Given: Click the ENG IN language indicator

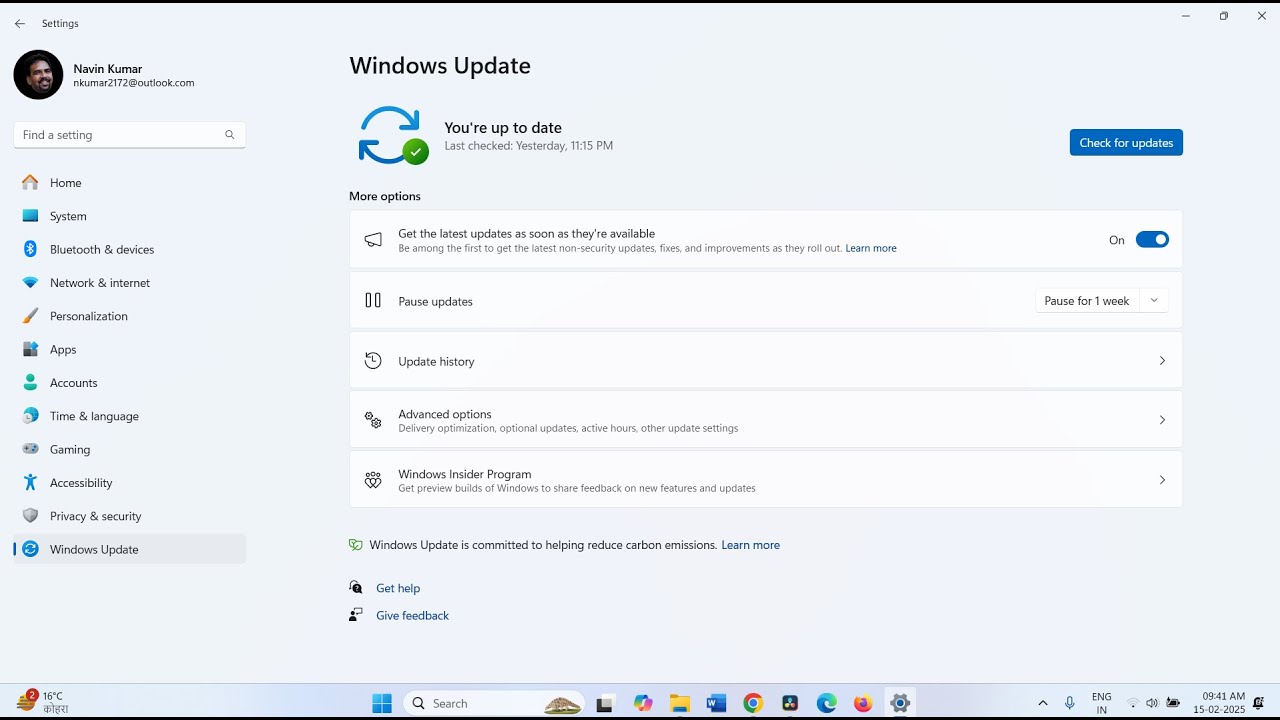Looking at the screenshot, I should coord(1101,703).
